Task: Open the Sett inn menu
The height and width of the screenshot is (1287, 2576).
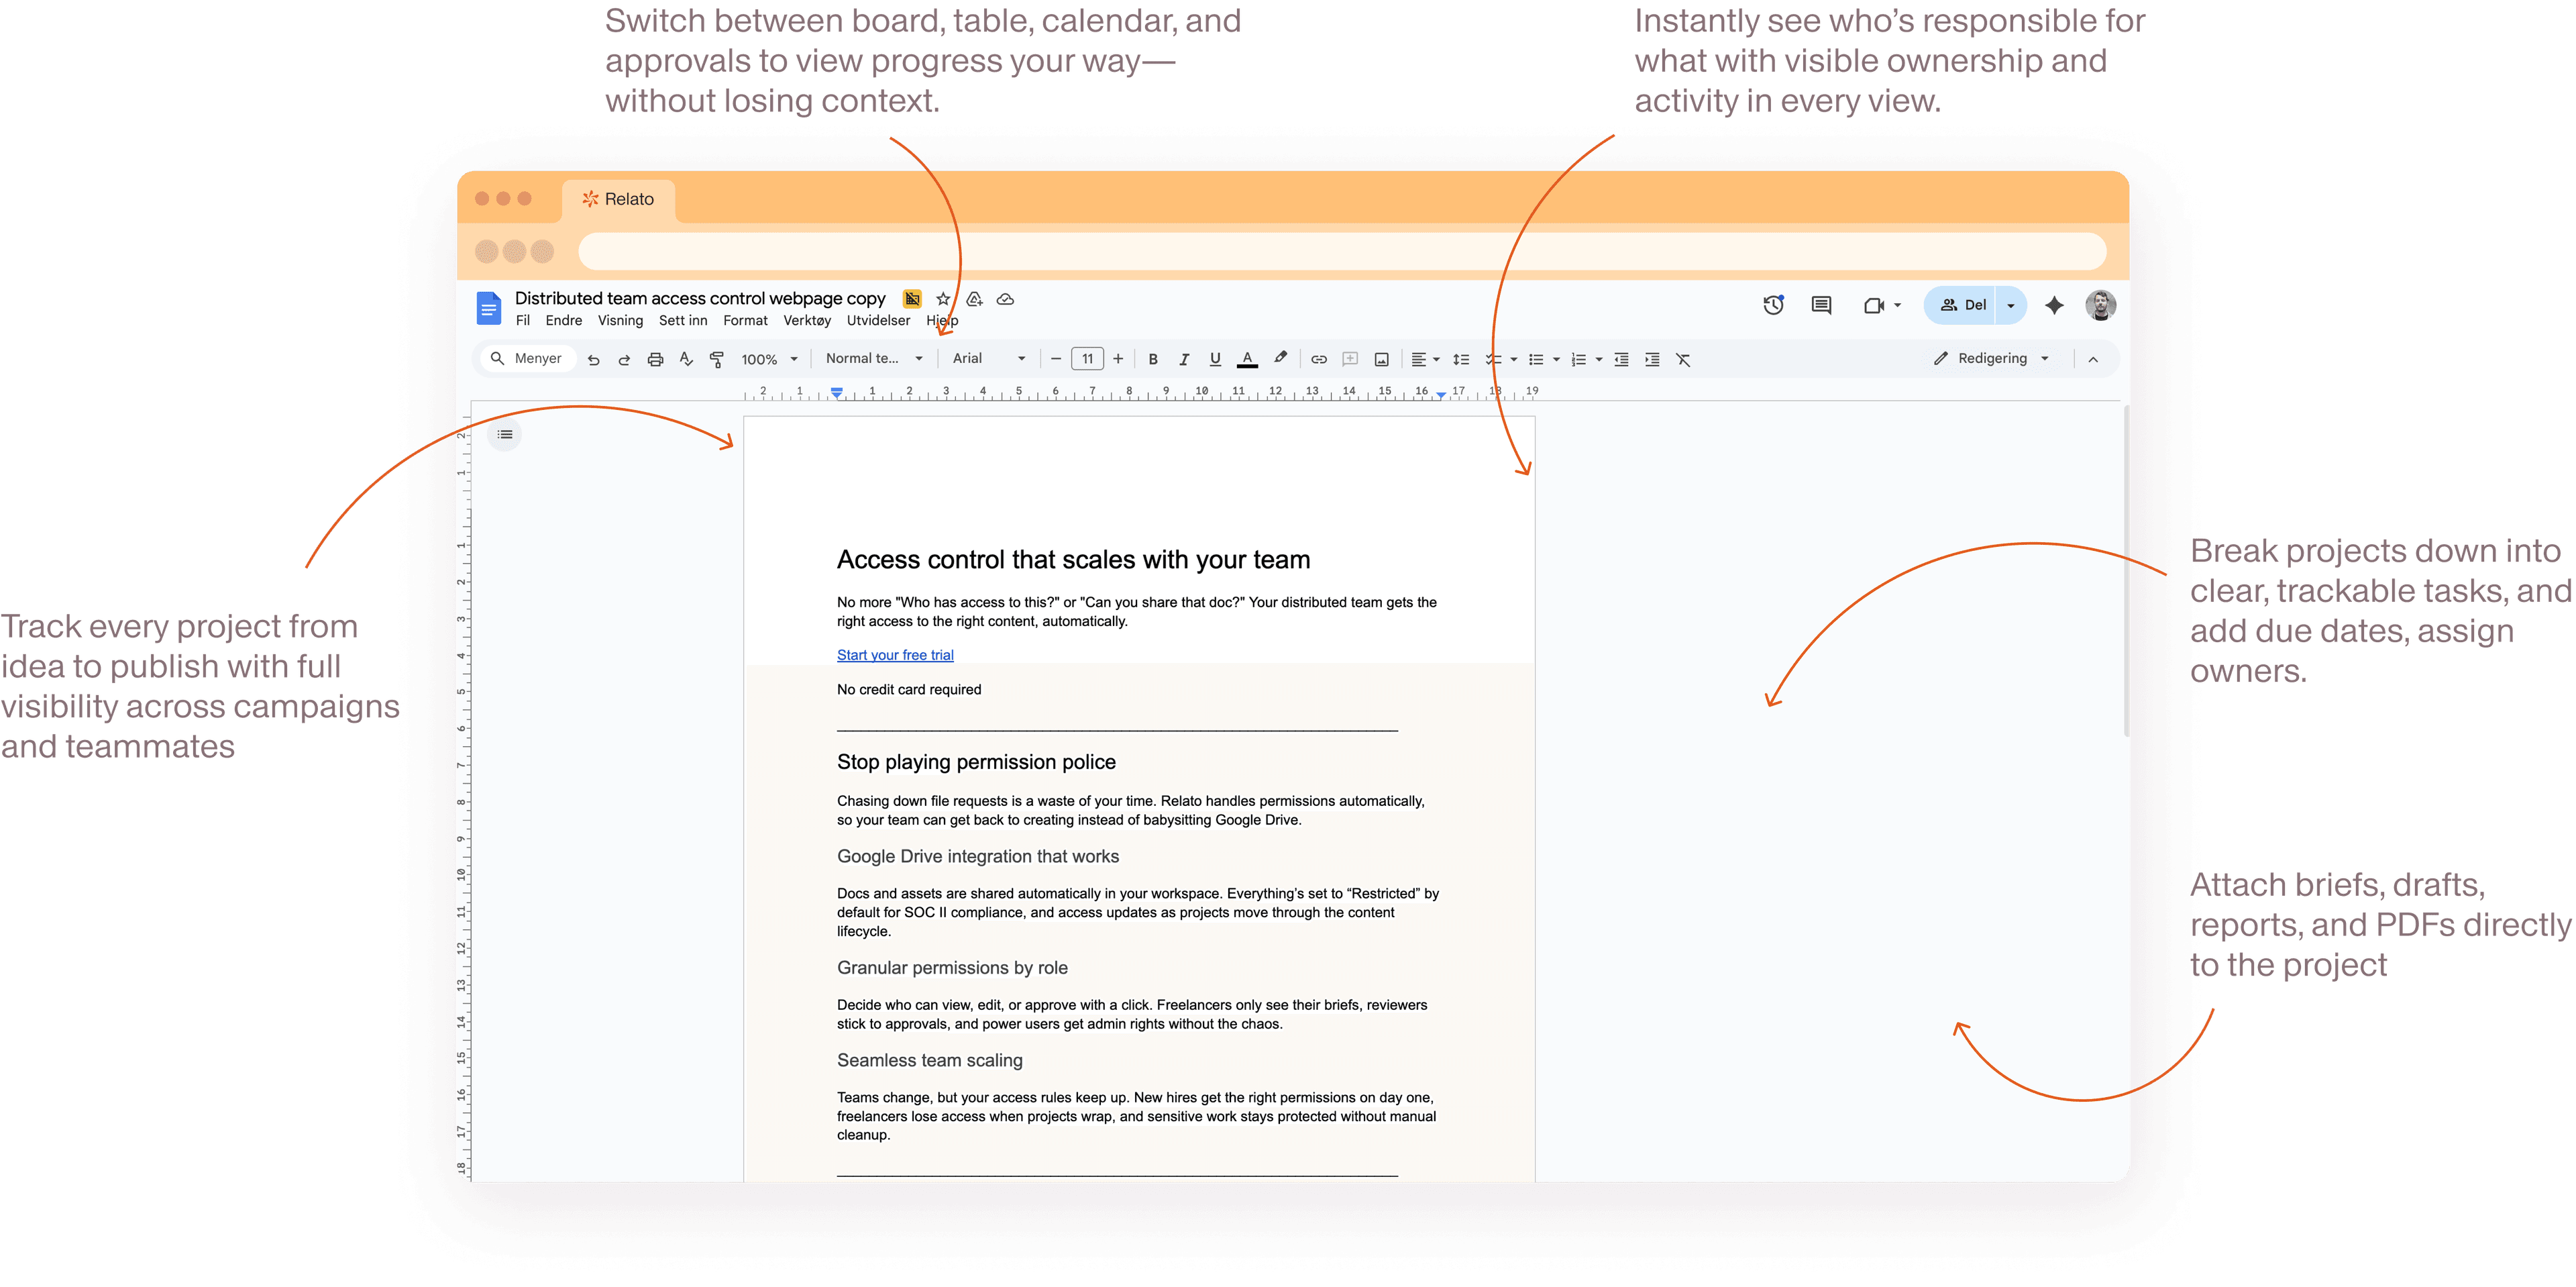Action: coord(682,320)
